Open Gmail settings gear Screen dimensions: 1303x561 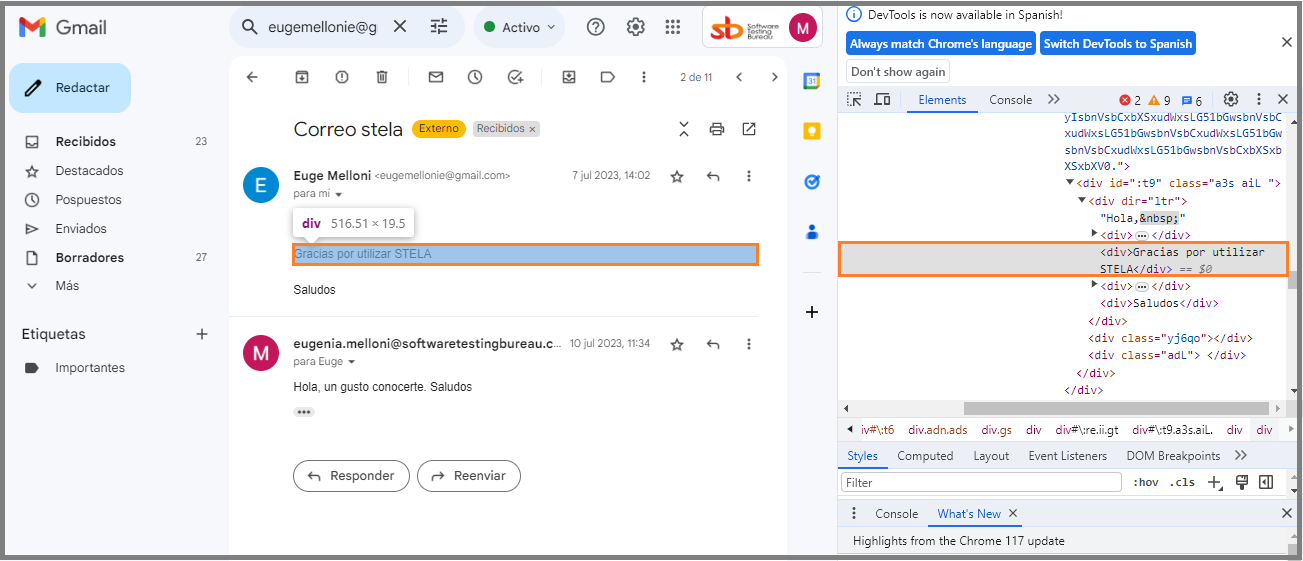click(x=635, y=27)
